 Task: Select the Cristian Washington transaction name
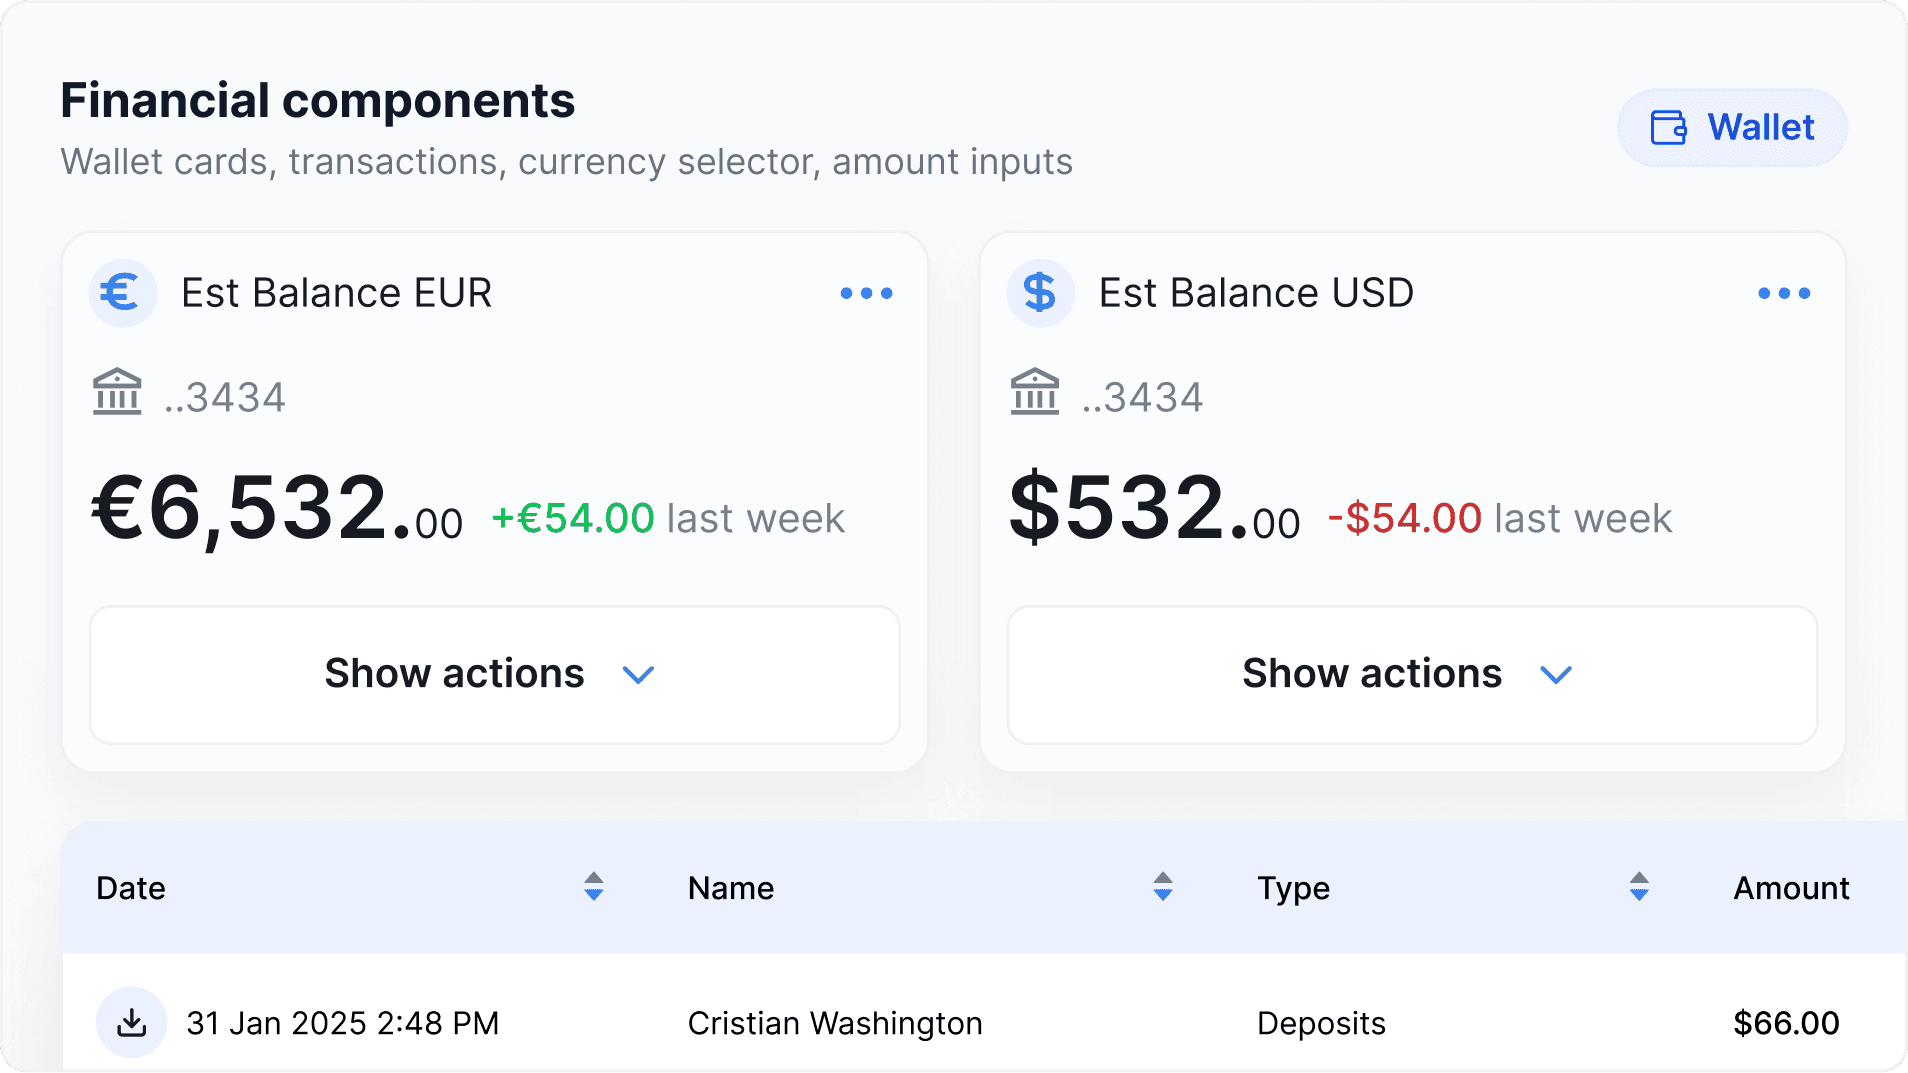[835, 1023]
